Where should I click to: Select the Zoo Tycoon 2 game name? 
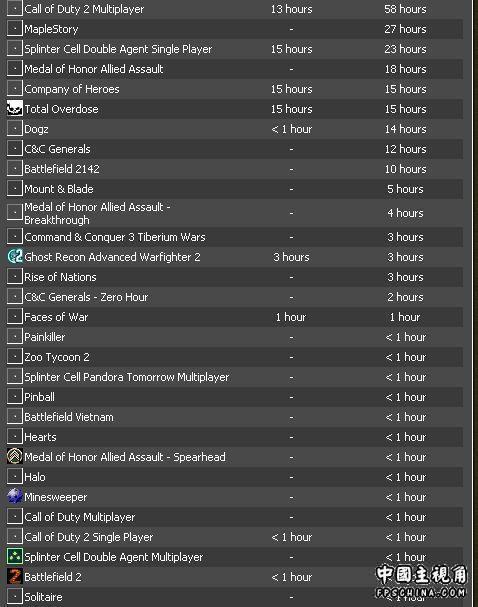[x=57, y=357]
